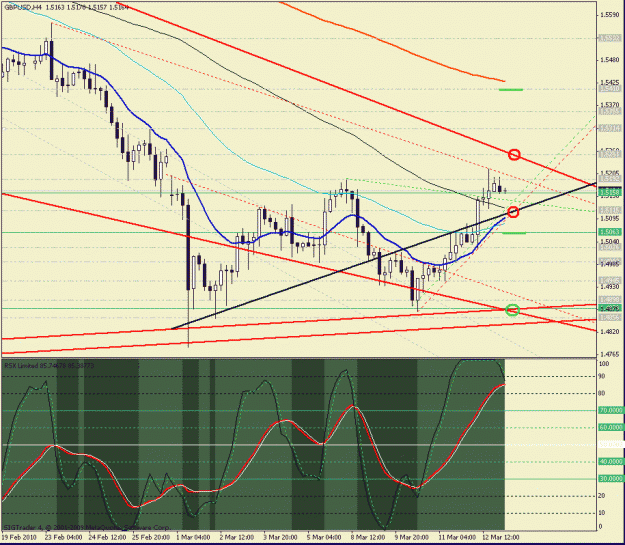The image size is (625, 545).
Task: Click the 20 value on indicator scale
Action: click(602, 496)
